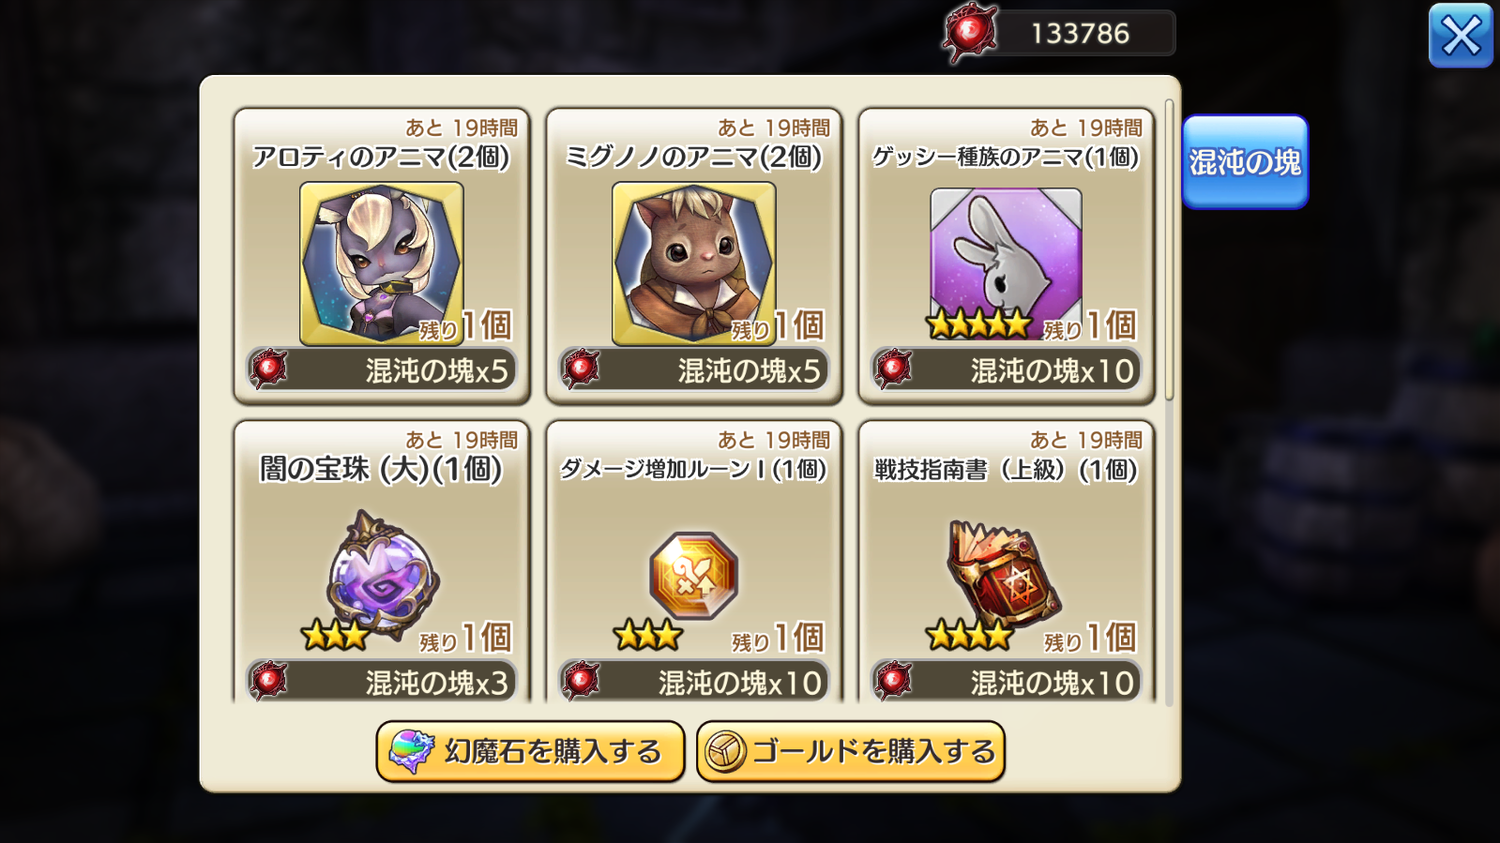Screen dimensions: 1500x843
Task: Click the gem icon on 幻魔石を購入する
Action: 411,751
